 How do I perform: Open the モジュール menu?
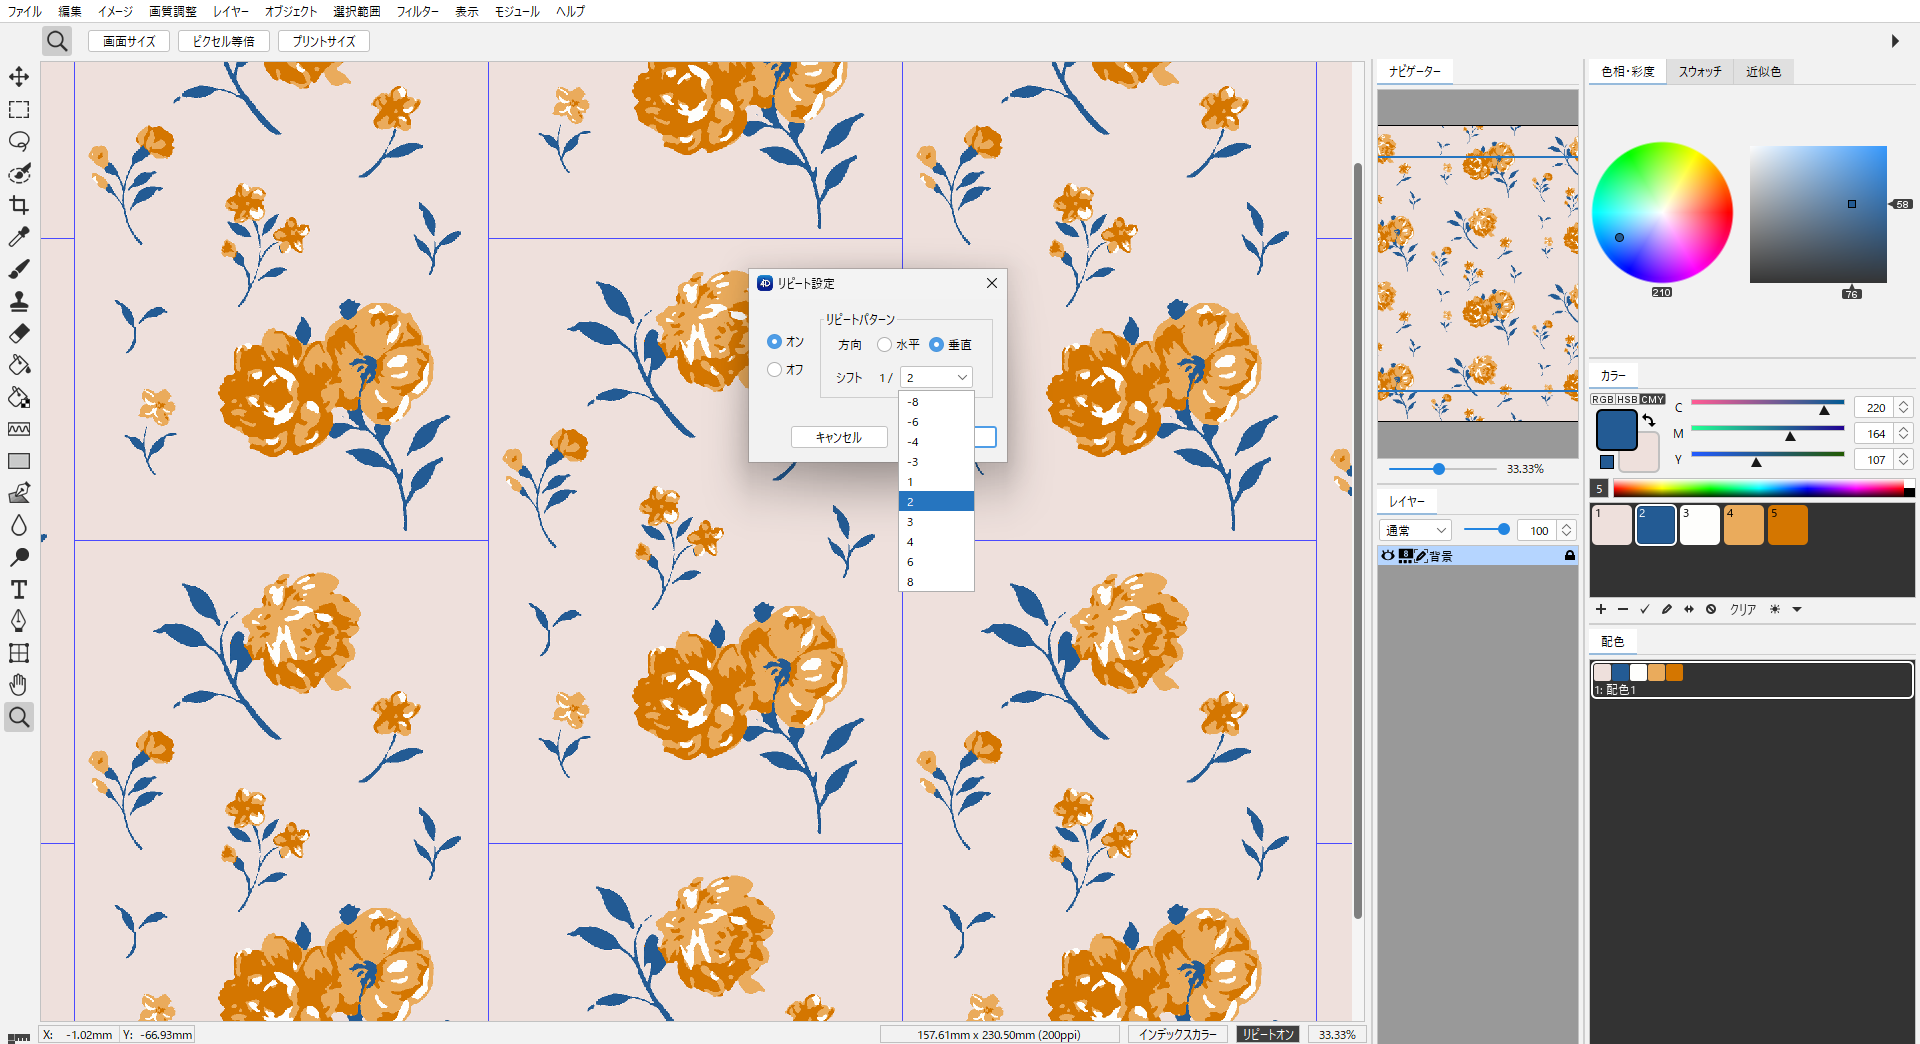517,11
